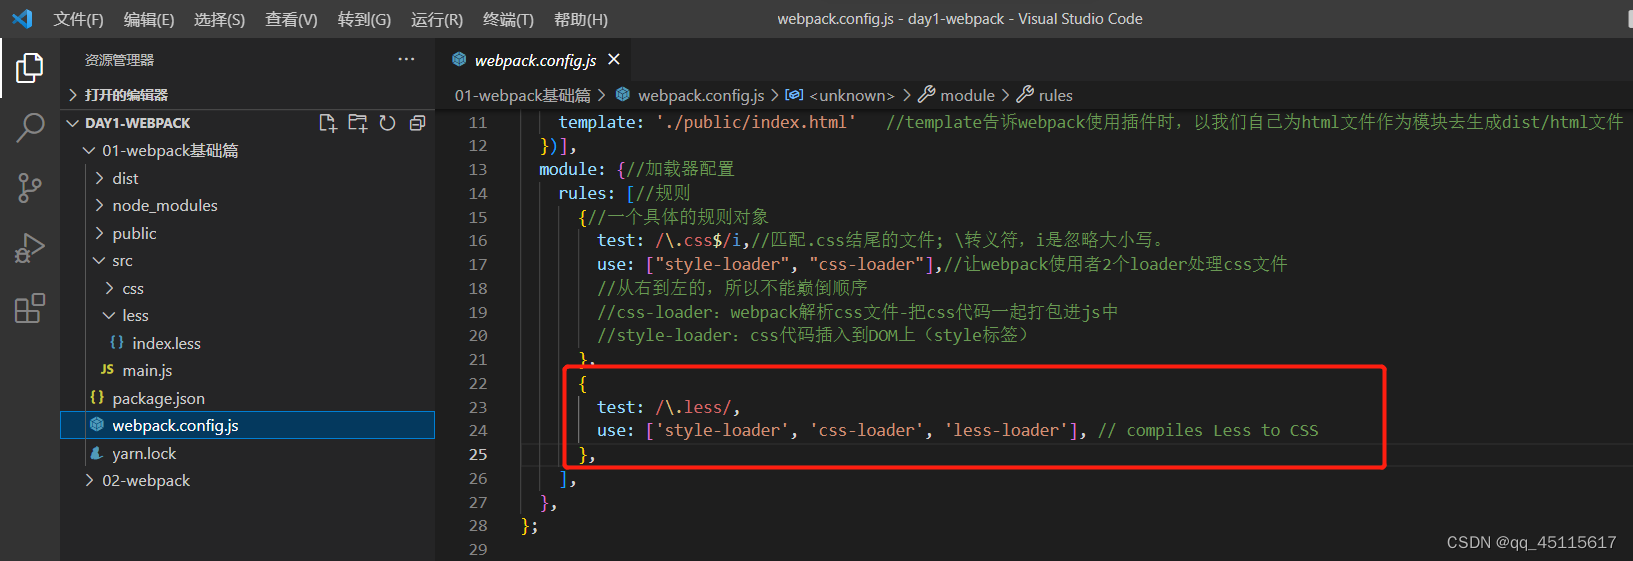Click 'module:' keyword on line 13

(x=572, y=169)
